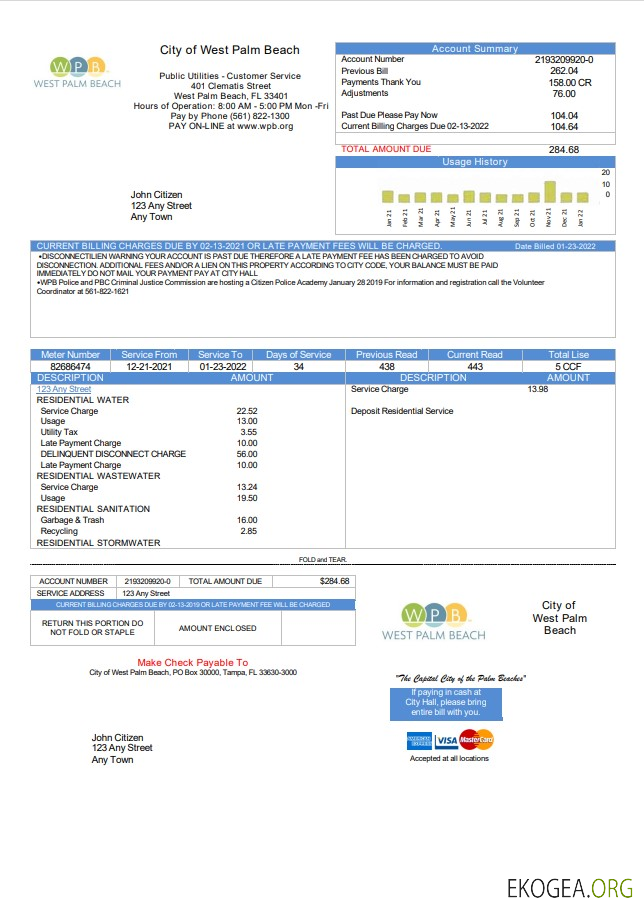Click the Garbage & Trash line
This screenshot has height=915, width=644.
pyautogui.click(x=72, y=520)
